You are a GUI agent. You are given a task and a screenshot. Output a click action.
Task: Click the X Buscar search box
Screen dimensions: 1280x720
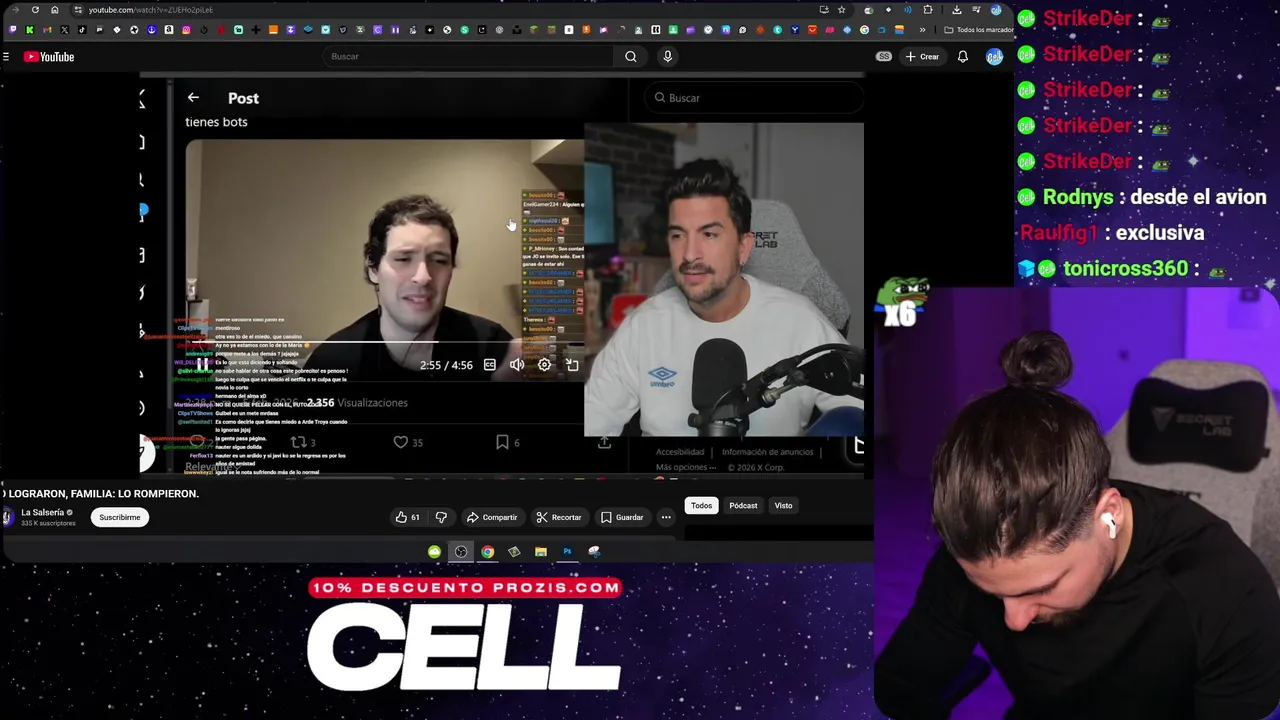pyautogui.click(x=755, y=98)
